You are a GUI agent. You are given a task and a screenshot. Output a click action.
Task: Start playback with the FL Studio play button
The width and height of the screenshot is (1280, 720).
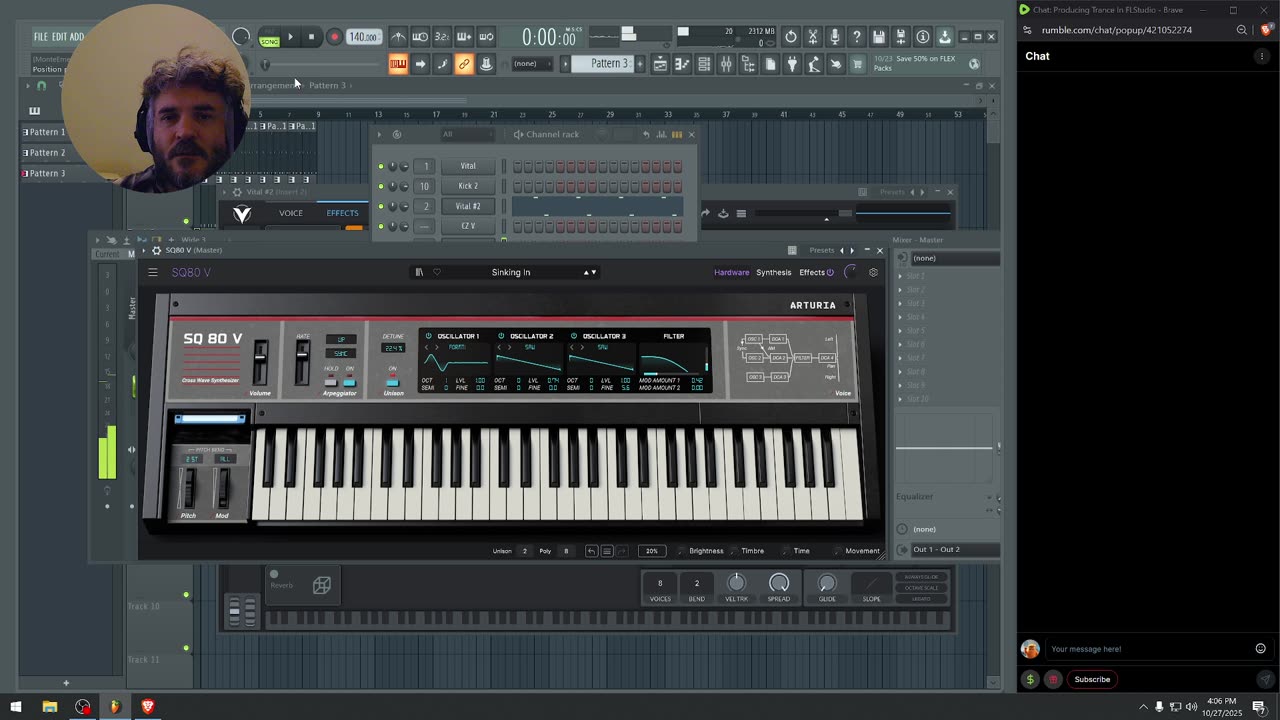pos(290,37)
